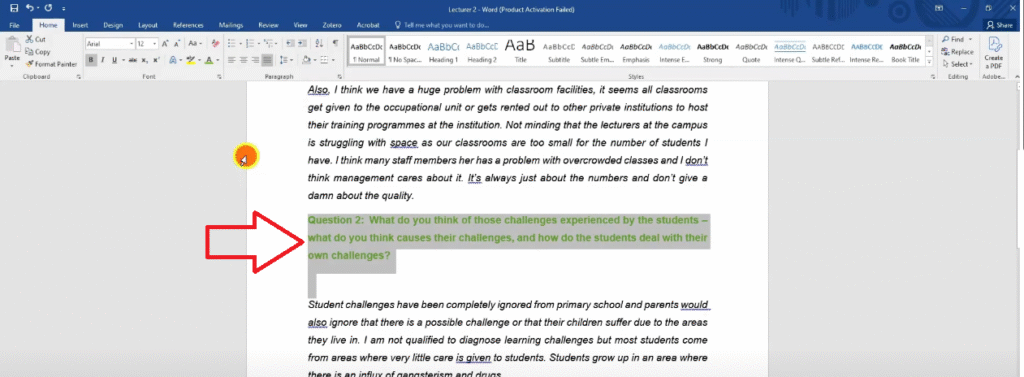The height and width of the screenshot is (377, 1024).
Task: Open the Change Case dropdown
Action: [x=195, y=44]
